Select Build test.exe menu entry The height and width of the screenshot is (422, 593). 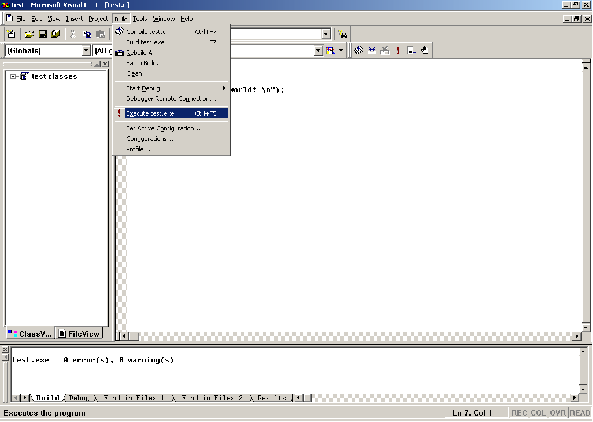[x=172, y=42]
